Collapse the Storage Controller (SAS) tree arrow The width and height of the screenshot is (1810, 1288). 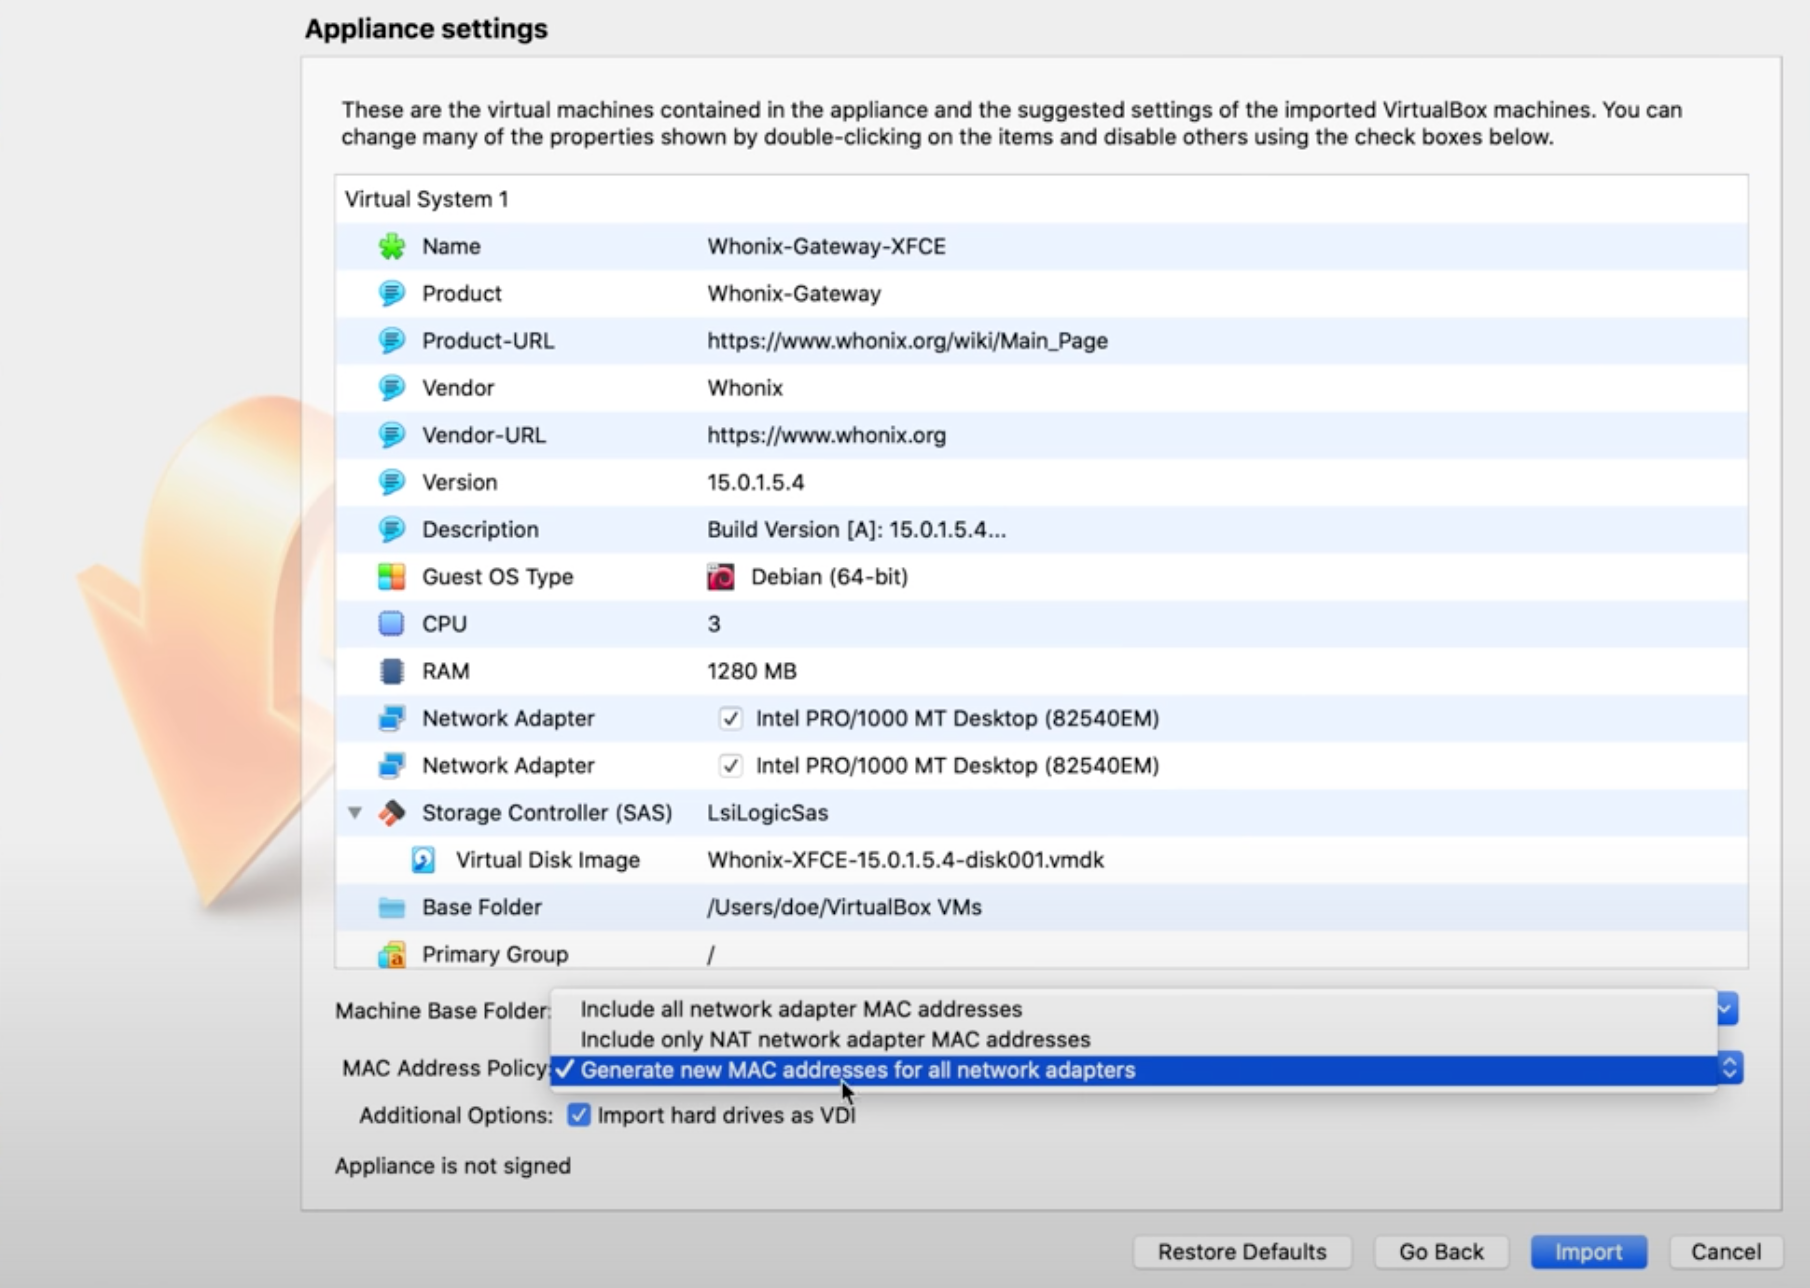[x=355, y=812]
